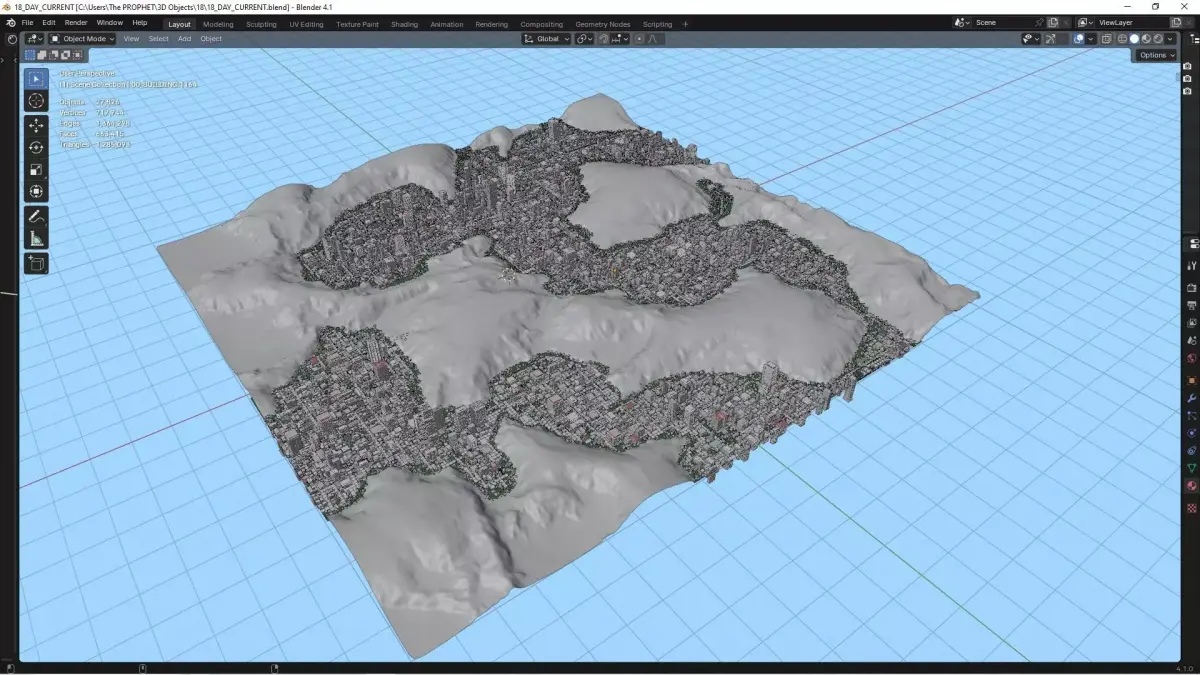The width and height of the screenshot is (1200, 675).
Task: Open the World properties tab
Action: pos(1192,358)
